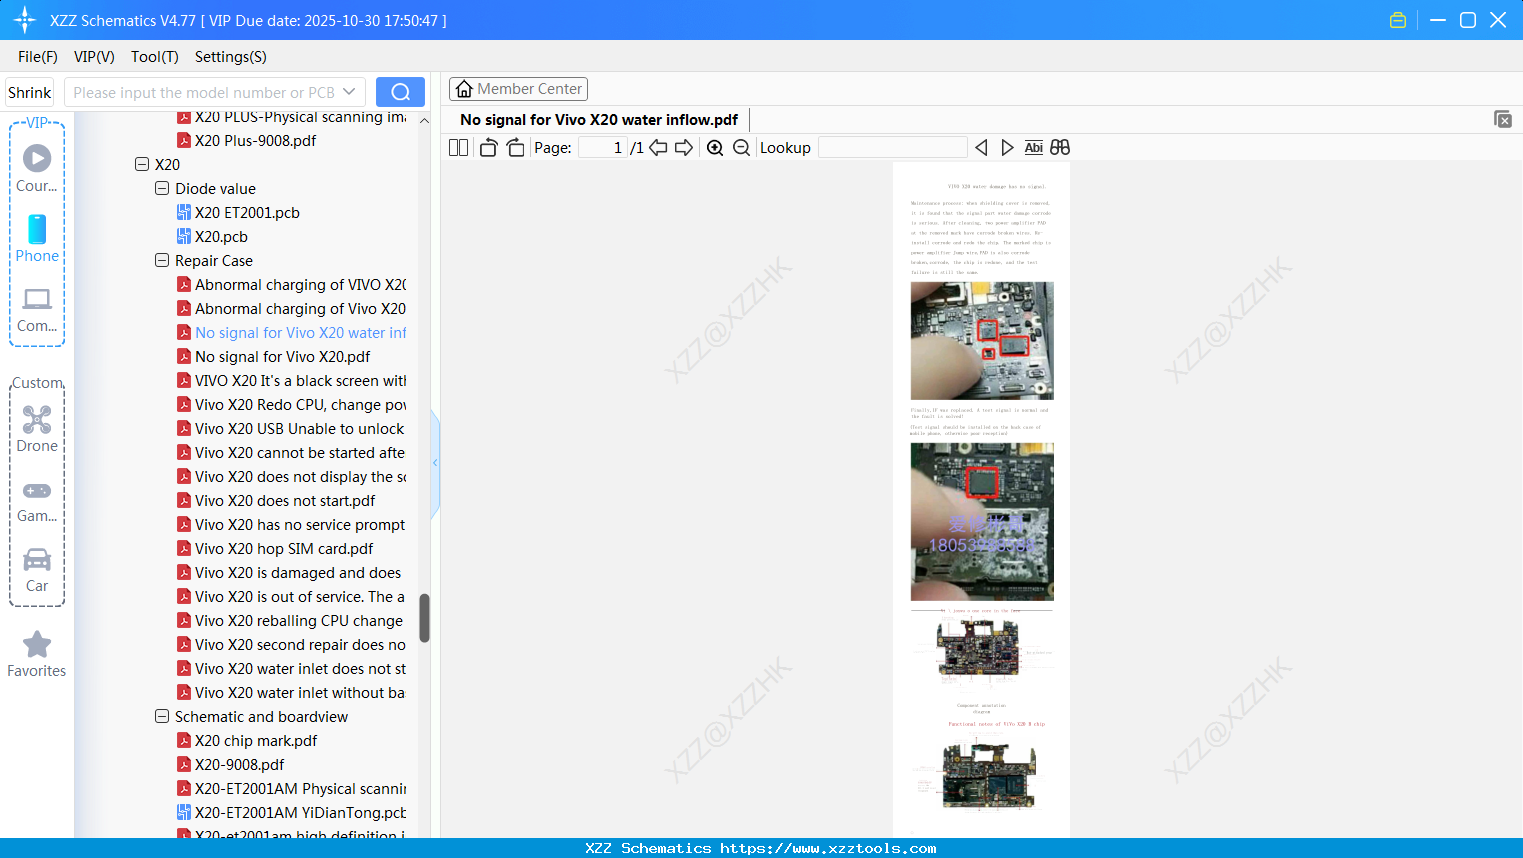
Task: Collapse the left panel via splitter handle
Action: coord(435,463)
